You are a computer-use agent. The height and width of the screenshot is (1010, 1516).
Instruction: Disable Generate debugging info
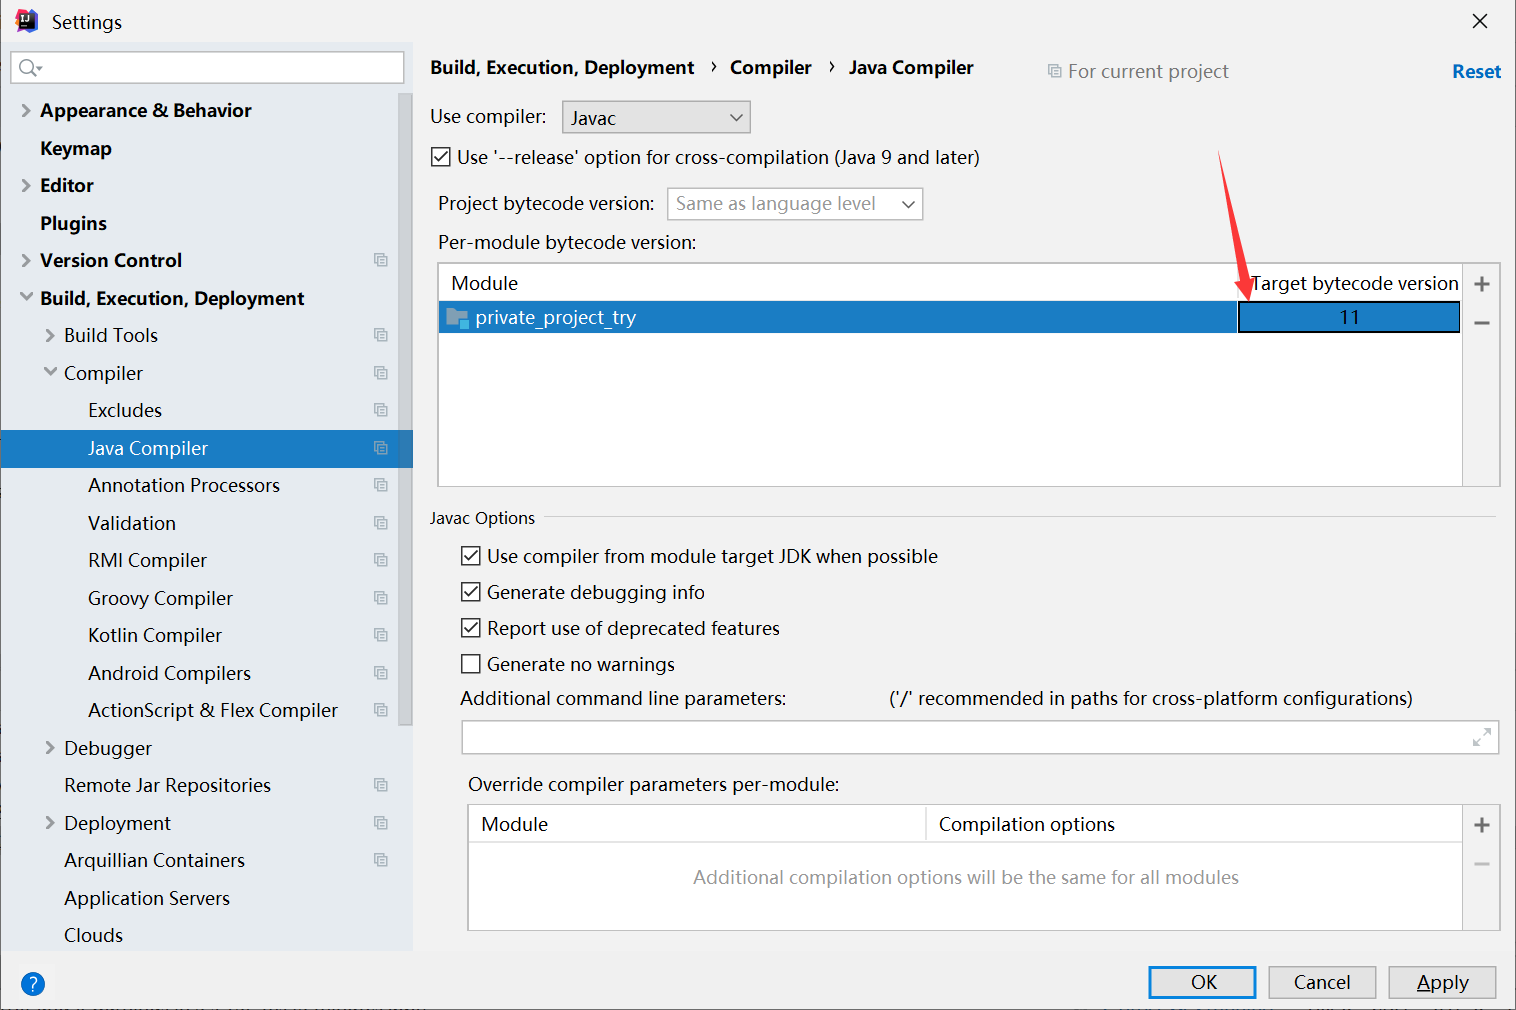tap(470, 592)
